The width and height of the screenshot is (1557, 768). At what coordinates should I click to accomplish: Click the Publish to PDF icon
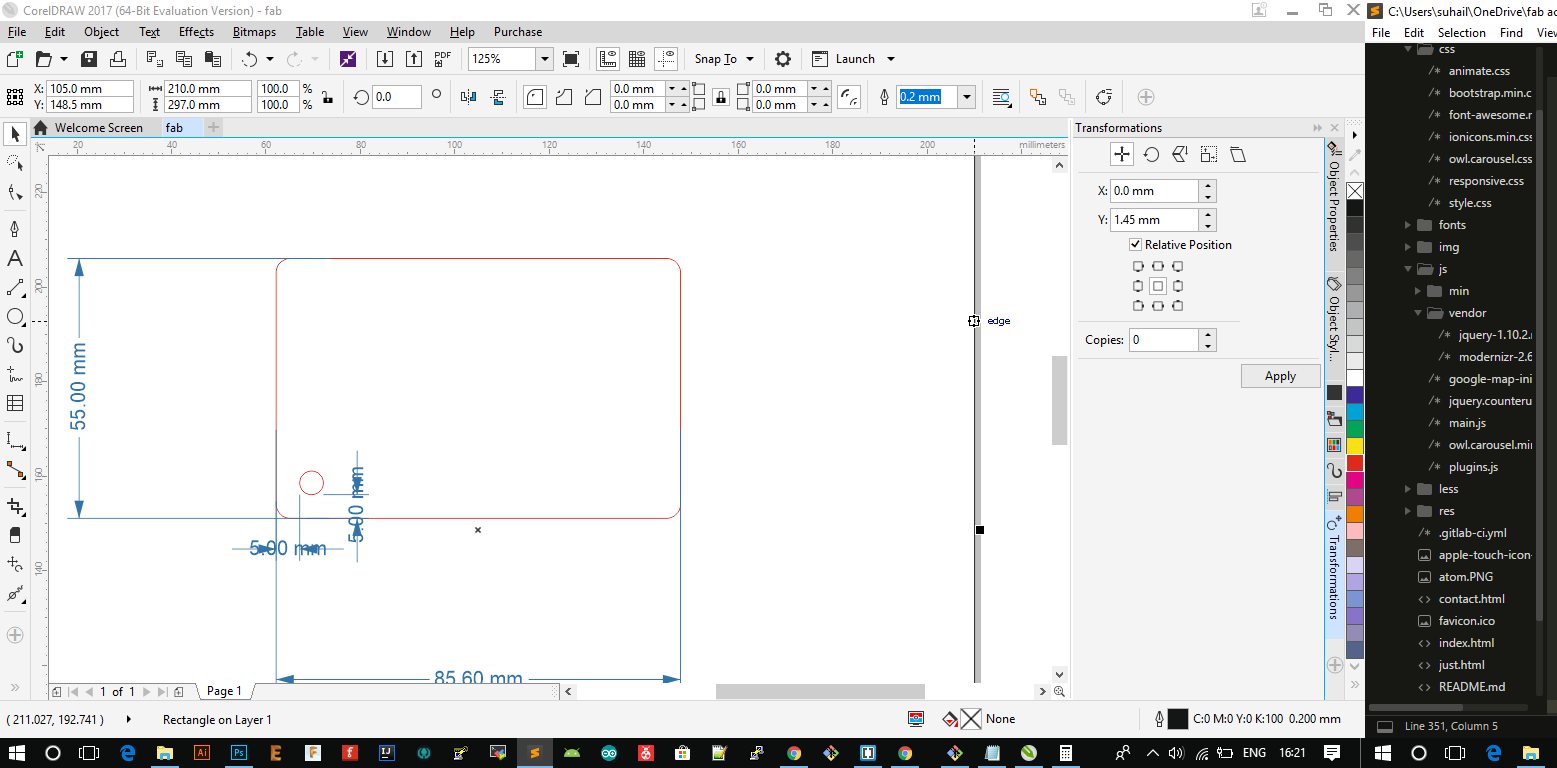tap(442, 59)
